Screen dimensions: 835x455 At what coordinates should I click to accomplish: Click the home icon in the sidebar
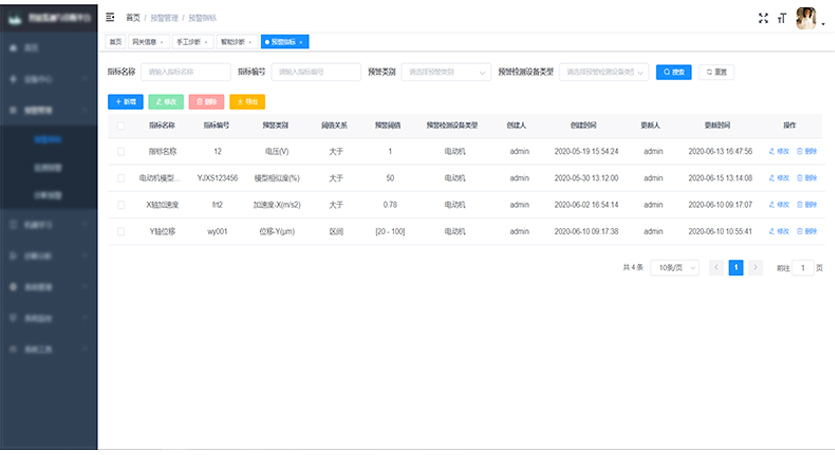pos(13,48)
